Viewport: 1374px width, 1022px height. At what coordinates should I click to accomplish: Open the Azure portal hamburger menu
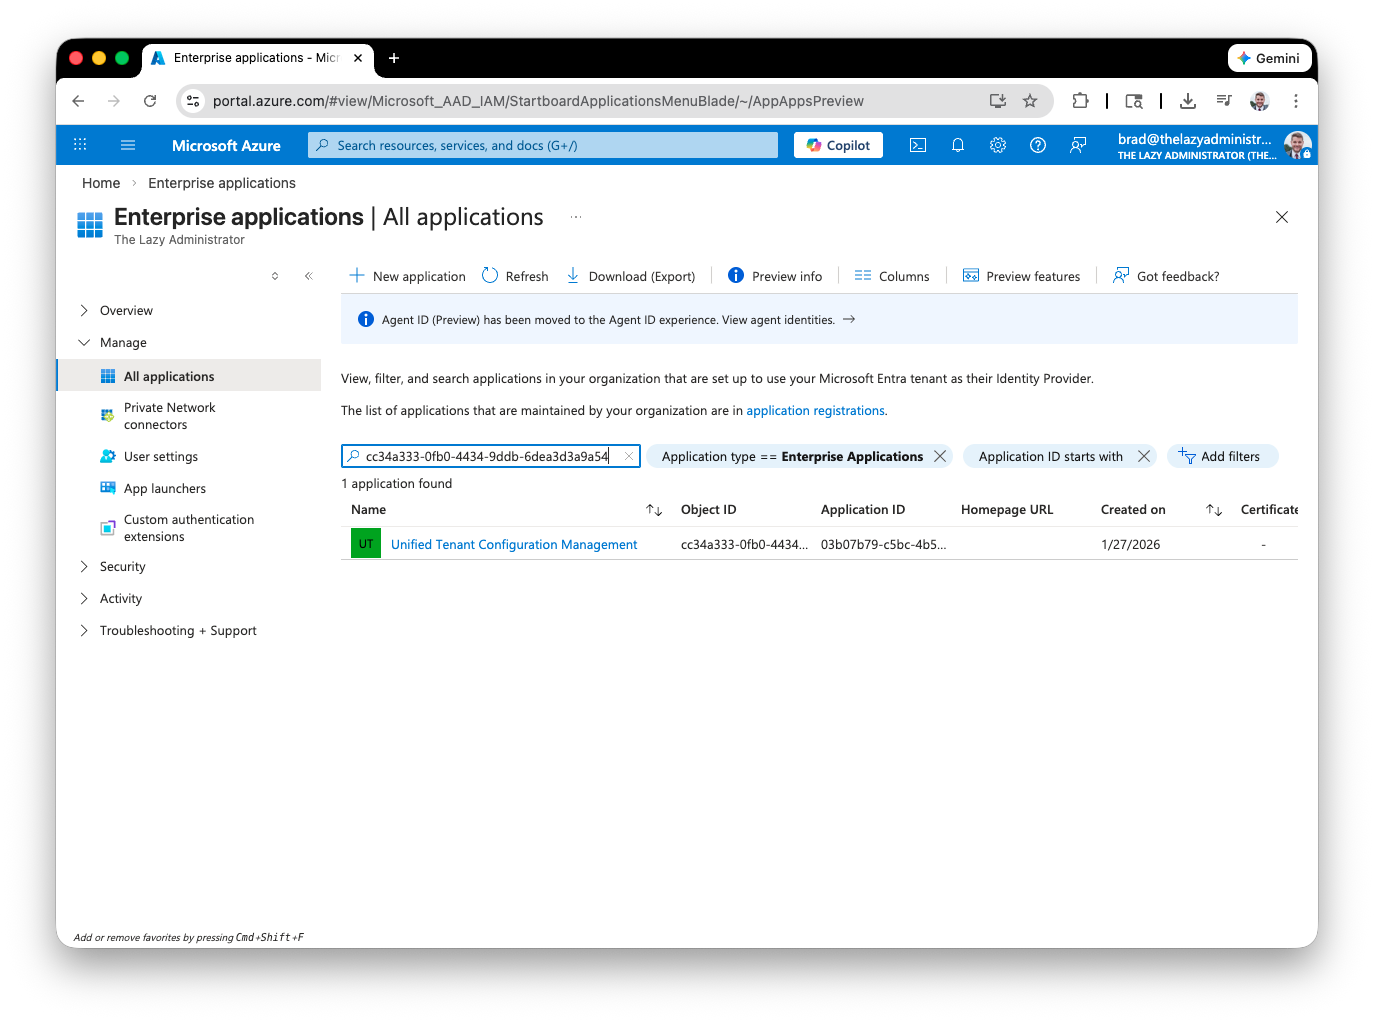click(x=128, y=145)
